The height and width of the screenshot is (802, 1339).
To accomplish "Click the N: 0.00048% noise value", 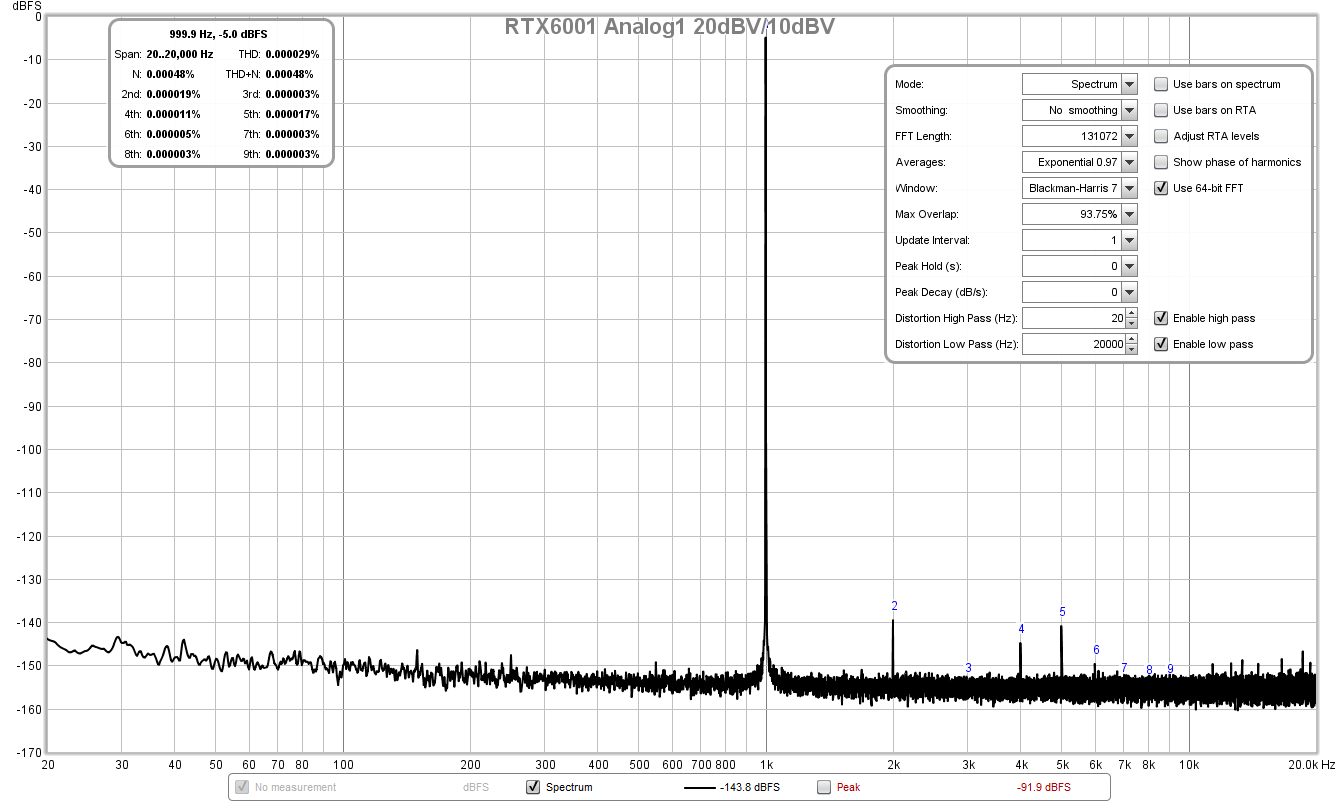I will 170,74.
